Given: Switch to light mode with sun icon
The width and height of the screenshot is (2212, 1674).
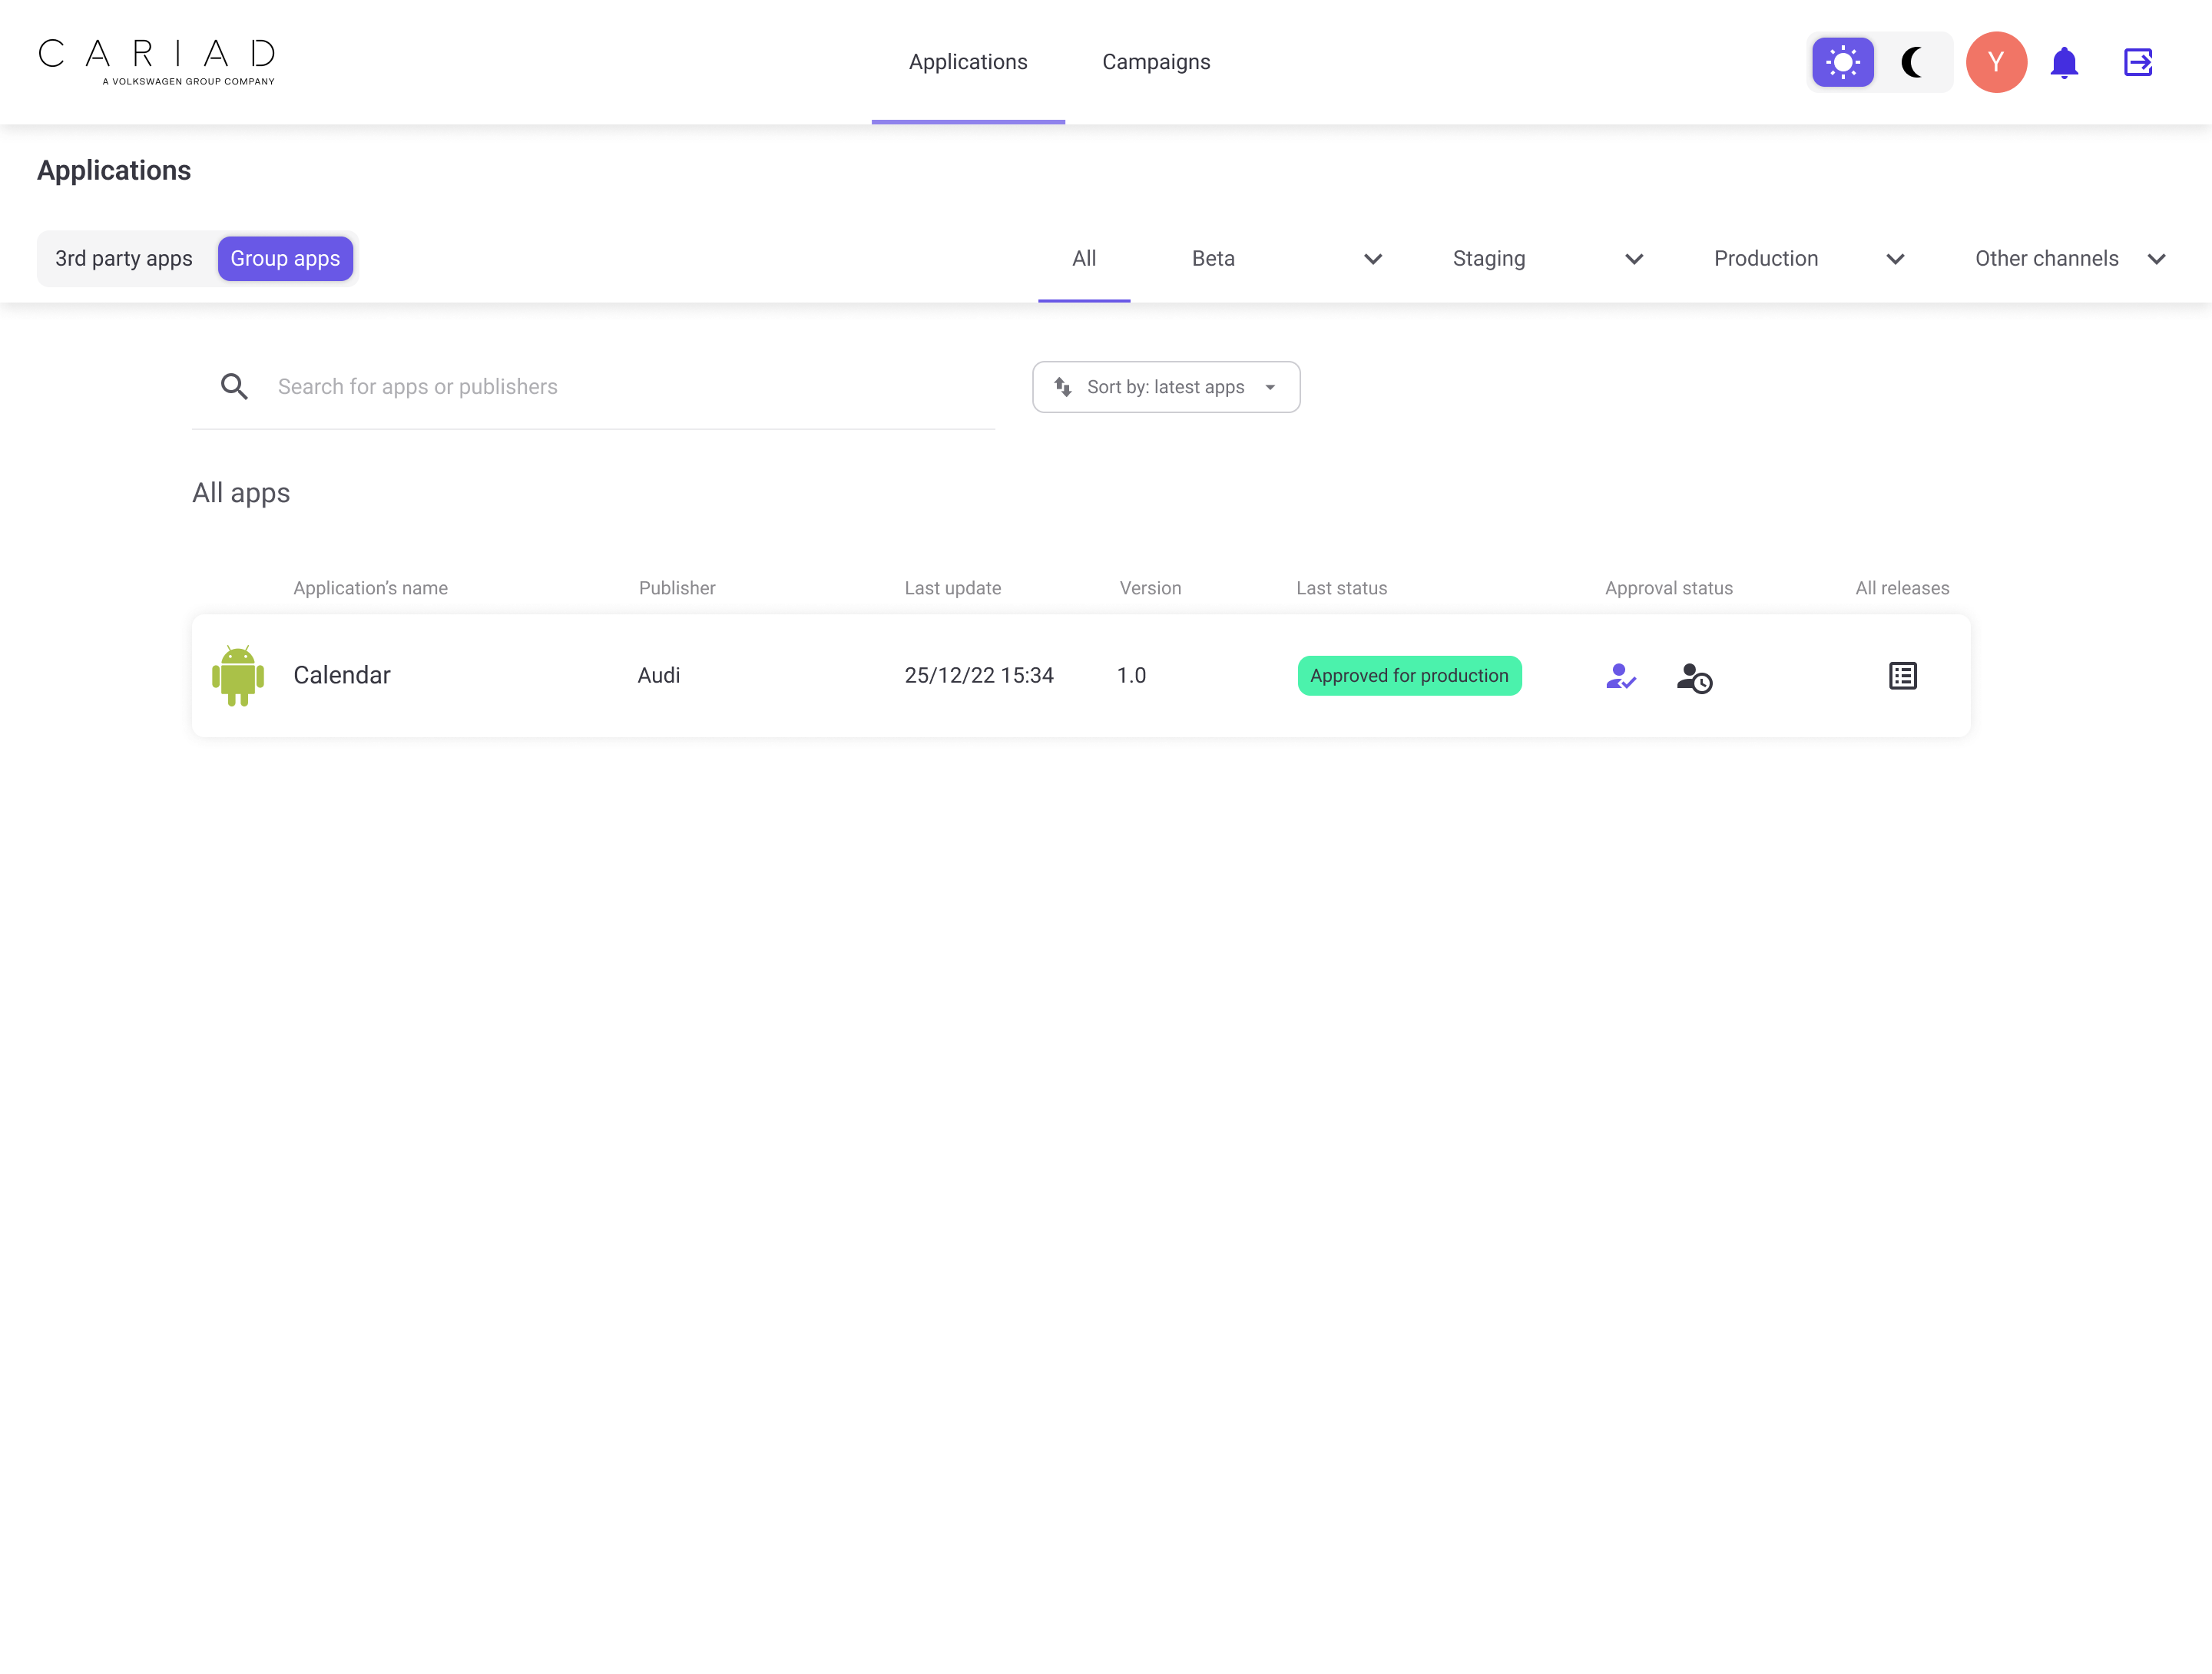Looking at the screenshot, I should point(1842,62).
